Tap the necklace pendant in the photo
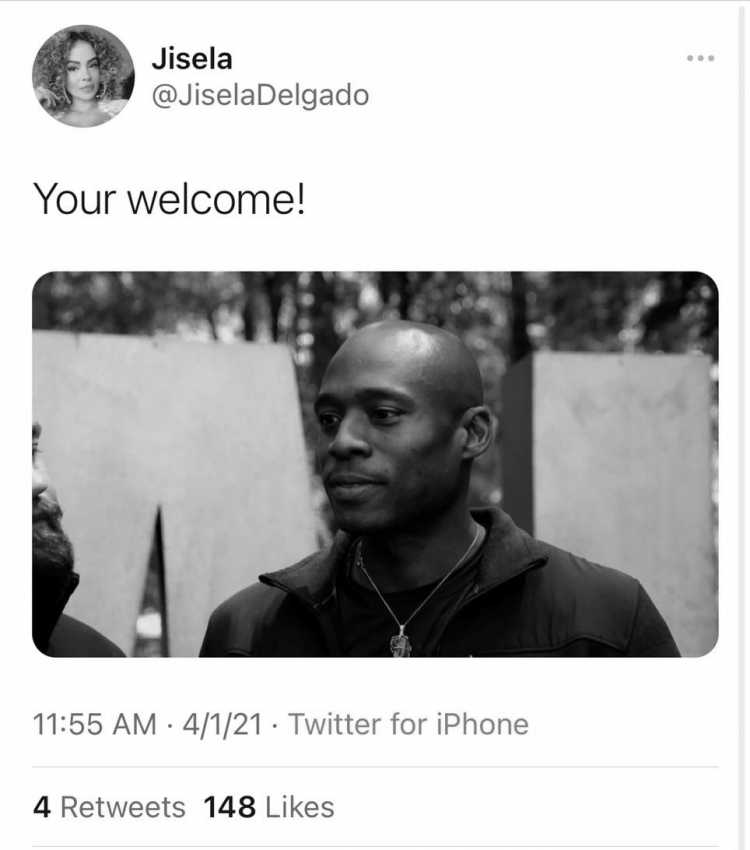 pyautogui.click(x=401, y=644)
